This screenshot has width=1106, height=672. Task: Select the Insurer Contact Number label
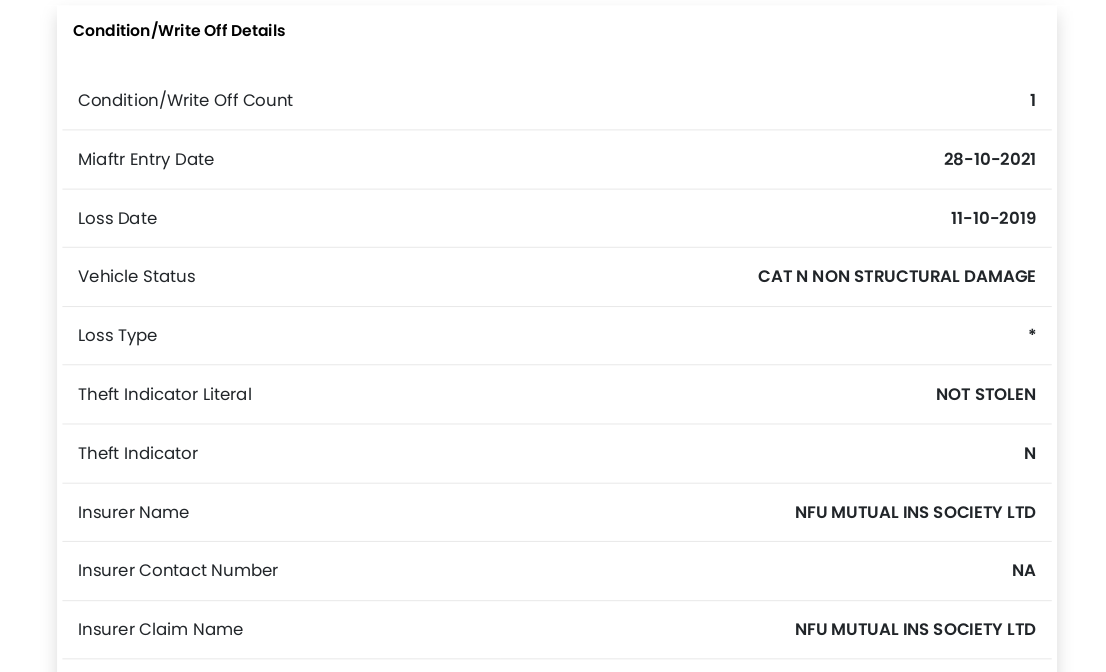(x=178, y=570)
